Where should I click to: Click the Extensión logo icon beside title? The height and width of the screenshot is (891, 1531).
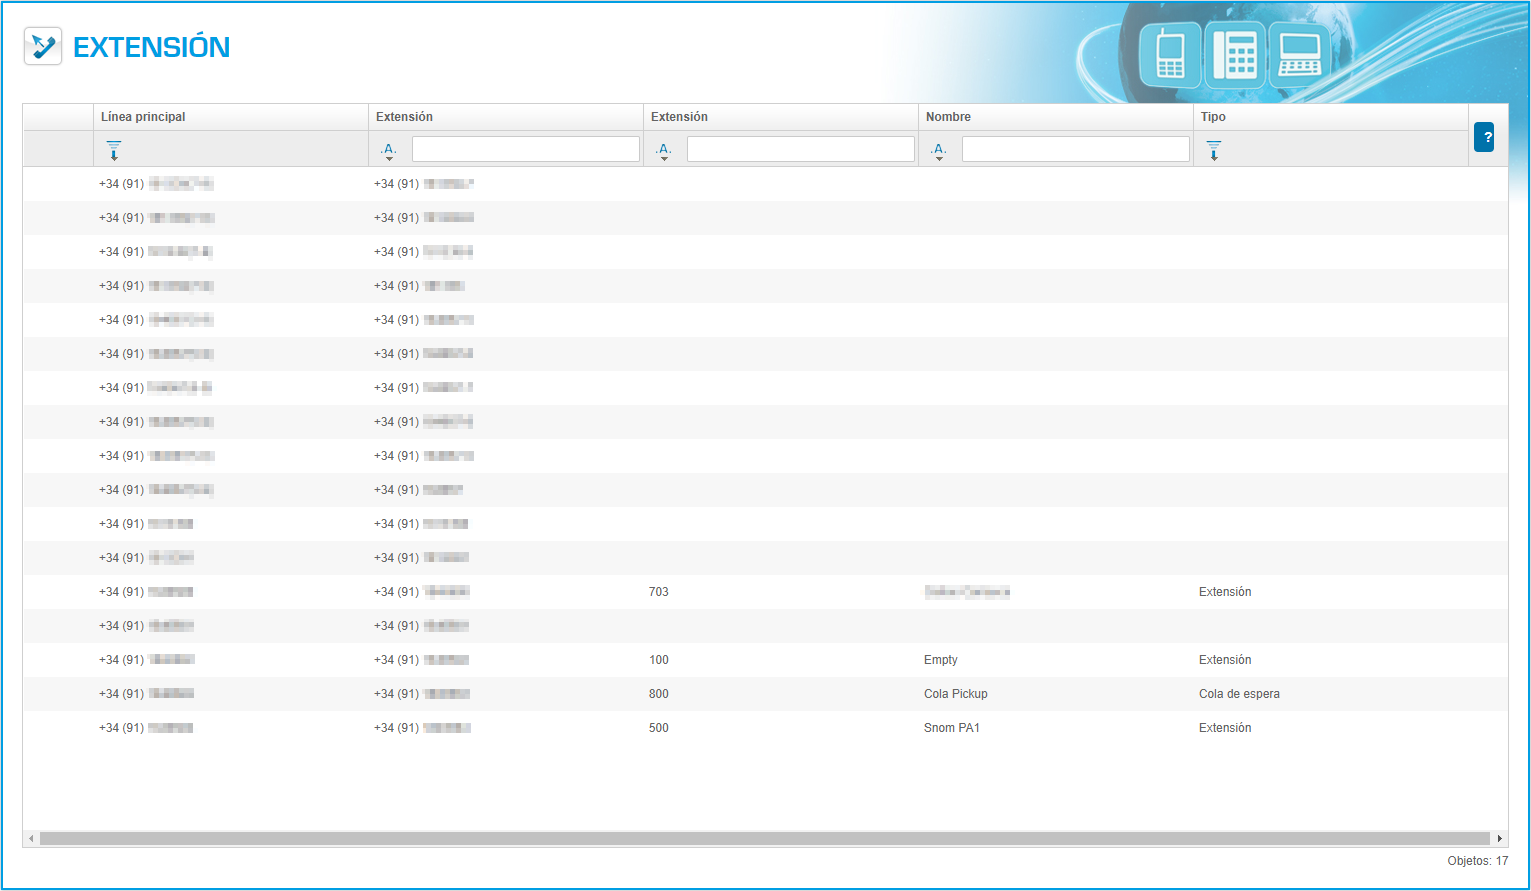pos(43,47)
